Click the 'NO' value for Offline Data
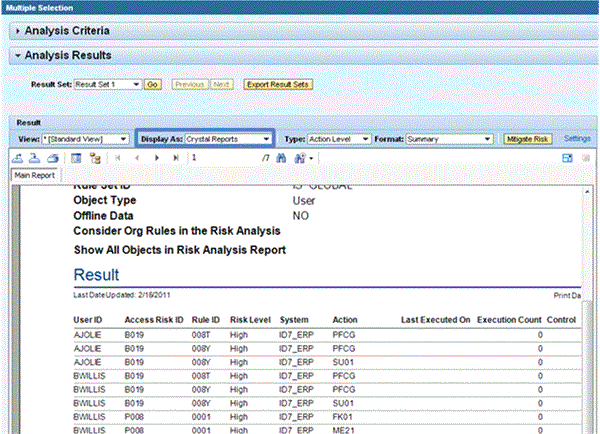This screenshot has height=434, width=600. 301,216
